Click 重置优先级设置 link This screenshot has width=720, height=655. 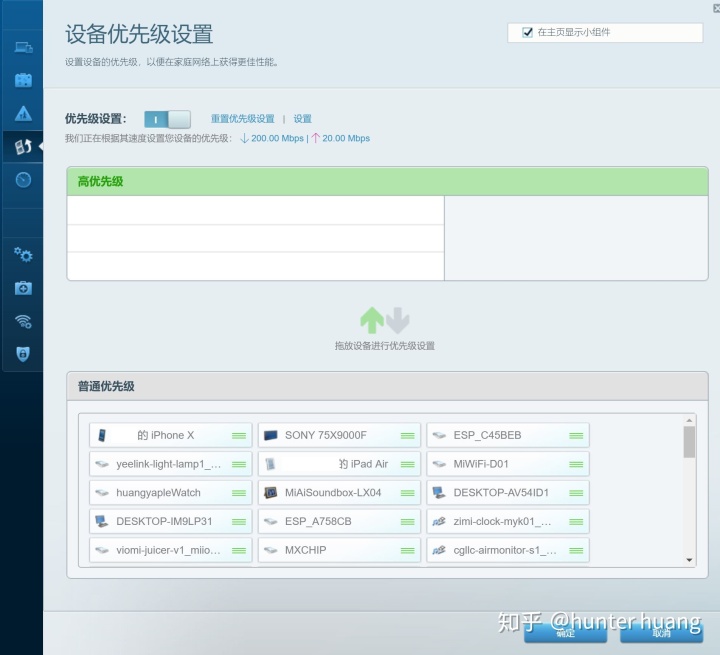(242, 119)
